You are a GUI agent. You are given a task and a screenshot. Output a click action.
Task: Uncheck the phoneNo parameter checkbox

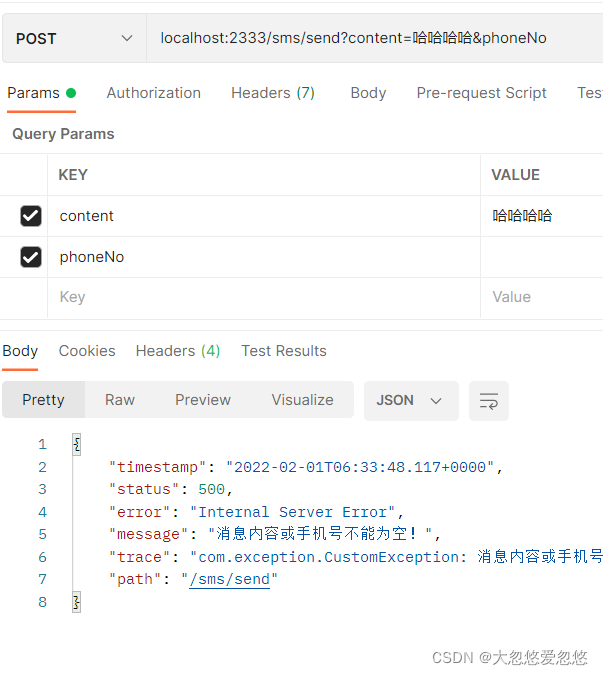(31, 257)
